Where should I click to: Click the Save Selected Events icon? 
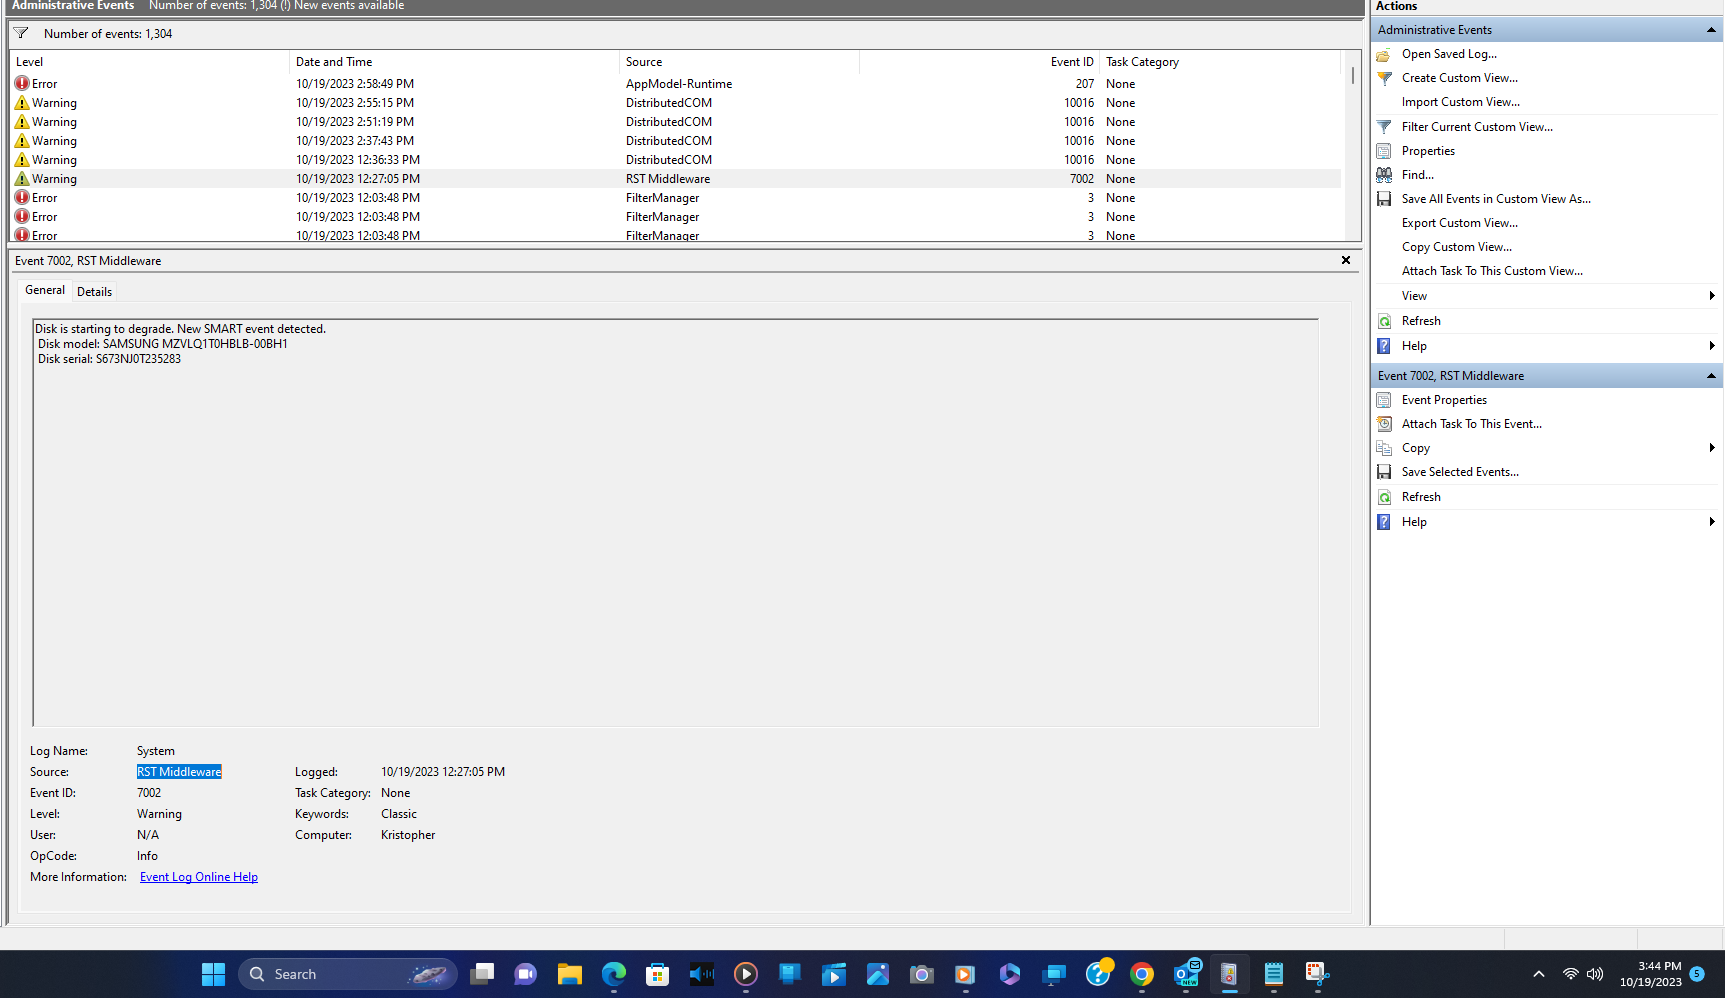[x=1384, y=471]
